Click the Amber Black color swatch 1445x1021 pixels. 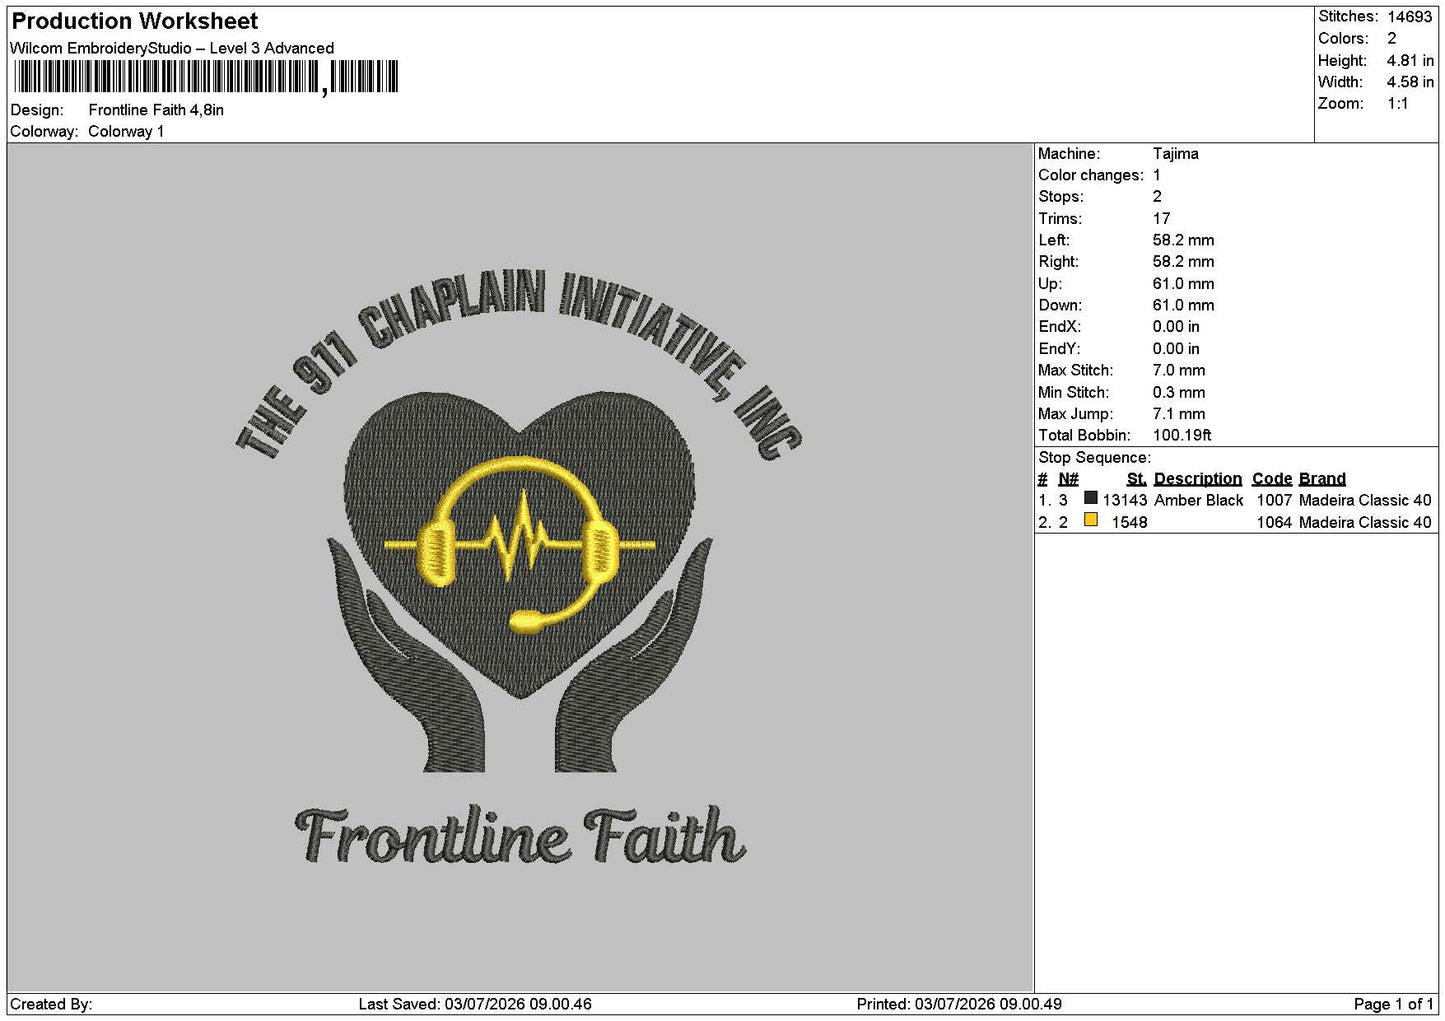pyautogui.click(x=1091, y=498)
